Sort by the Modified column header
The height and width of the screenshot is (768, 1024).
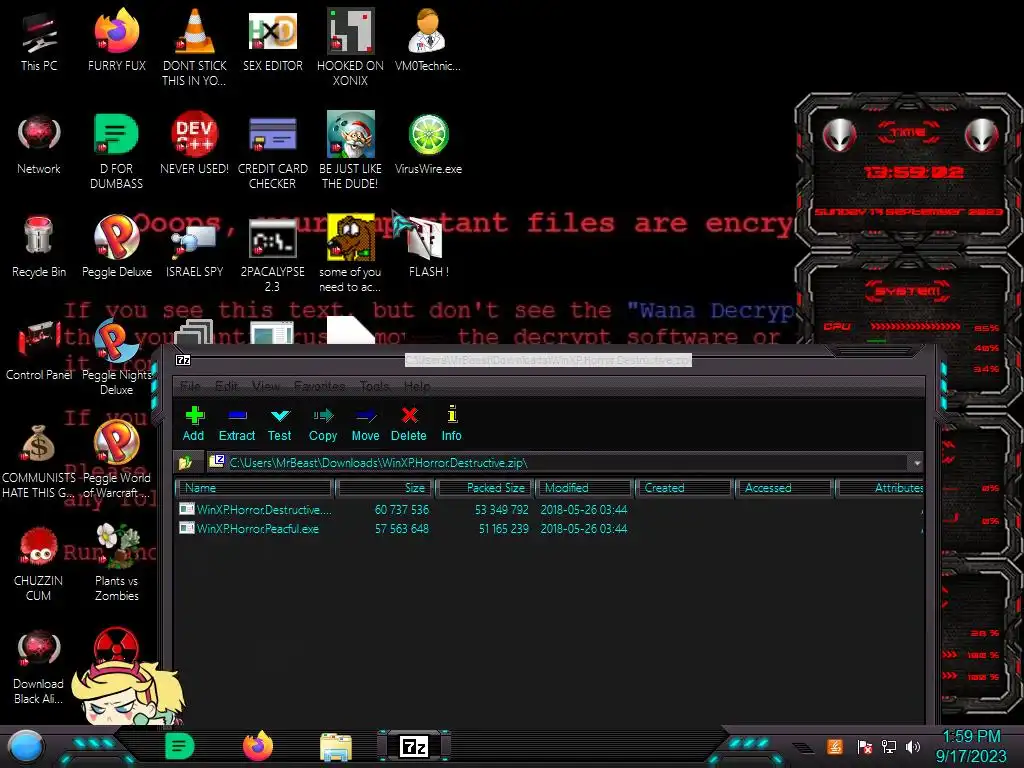point(584,488)
